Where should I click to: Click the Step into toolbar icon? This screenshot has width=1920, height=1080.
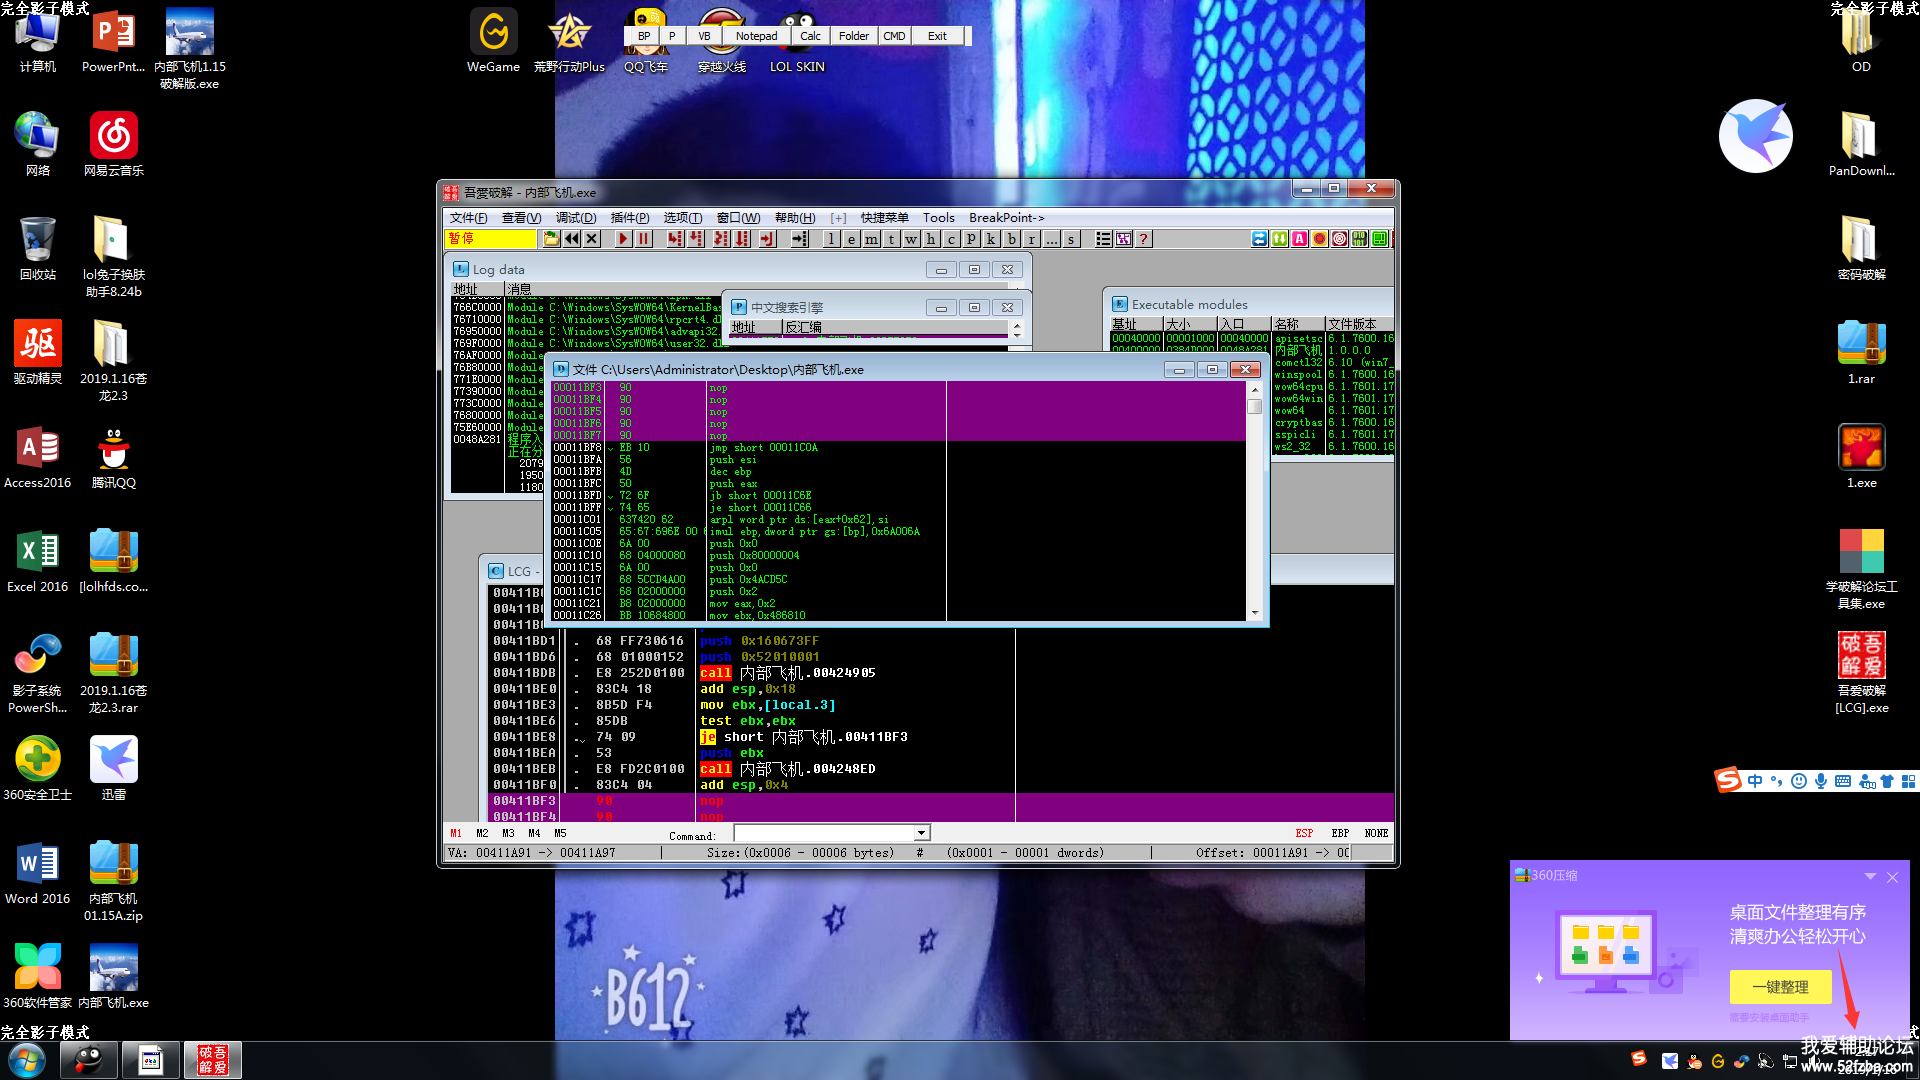click(x=675, y=239)
